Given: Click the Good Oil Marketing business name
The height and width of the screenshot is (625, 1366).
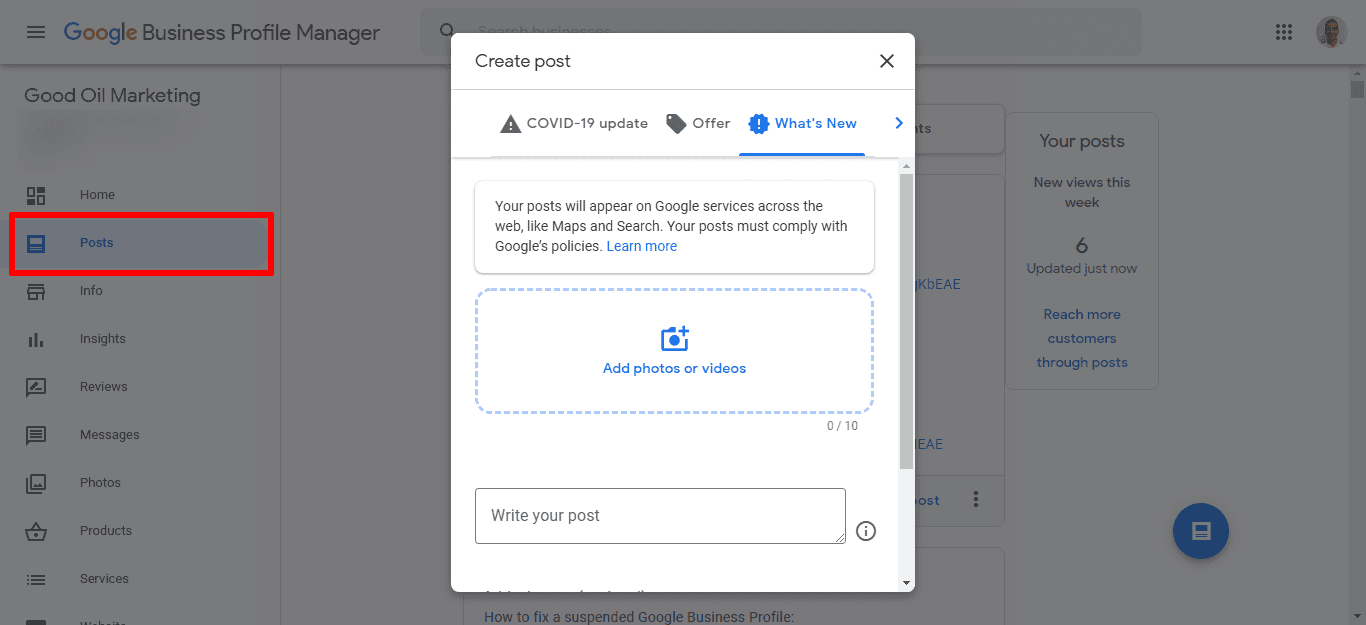Looking at the screenshot, I should coord(112,96).
